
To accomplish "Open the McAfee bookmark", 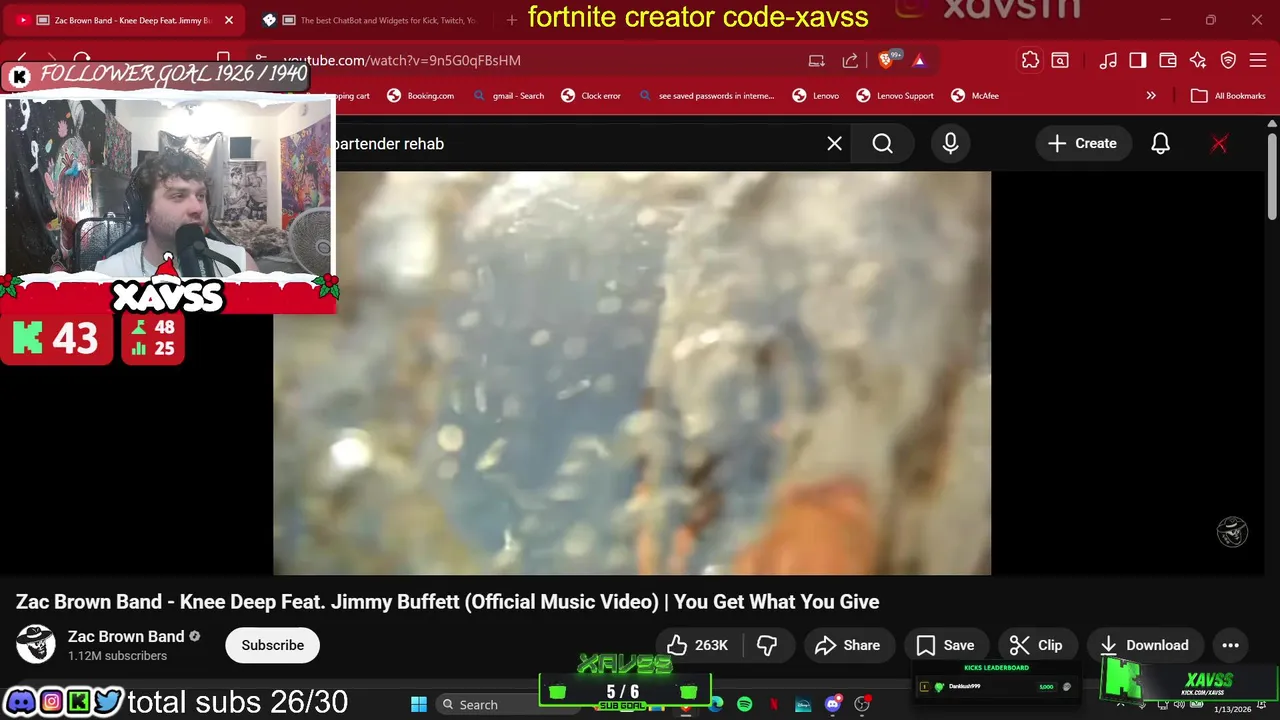I will 975,96.
